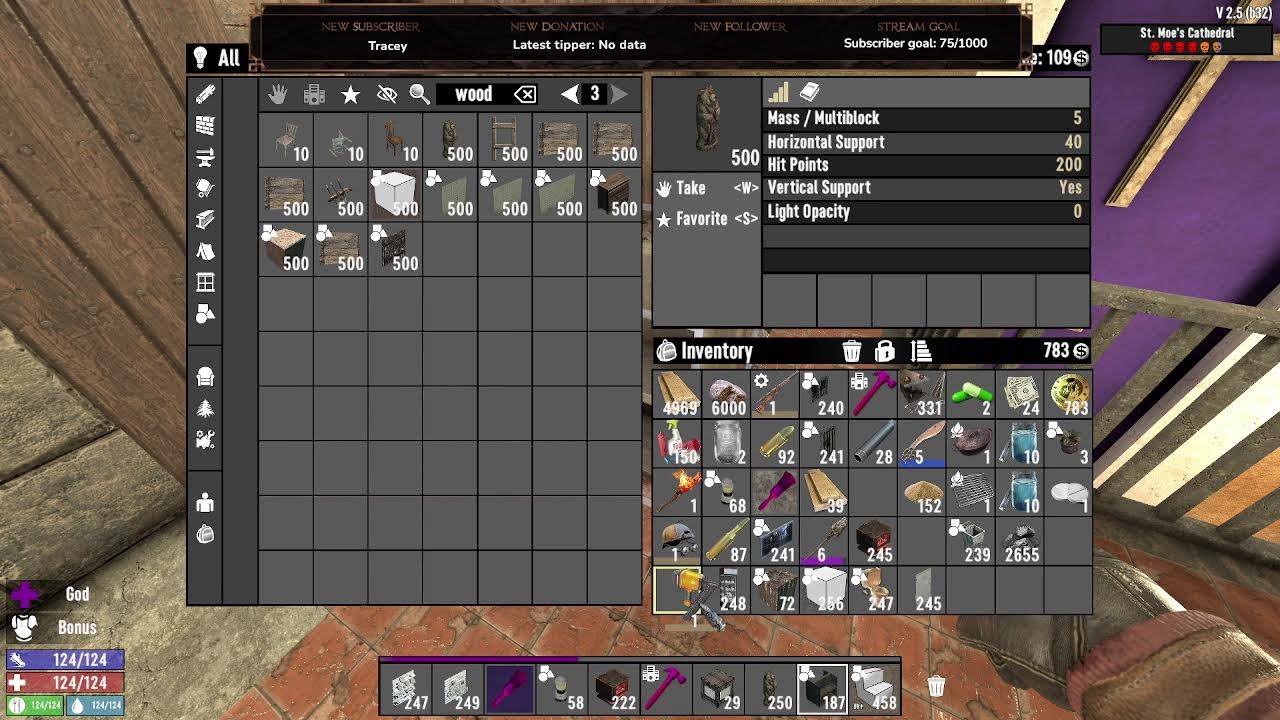Toggle the dev blocks filter icon
1280x720 pixels.
pyautogui.click(x=314, y=94)
